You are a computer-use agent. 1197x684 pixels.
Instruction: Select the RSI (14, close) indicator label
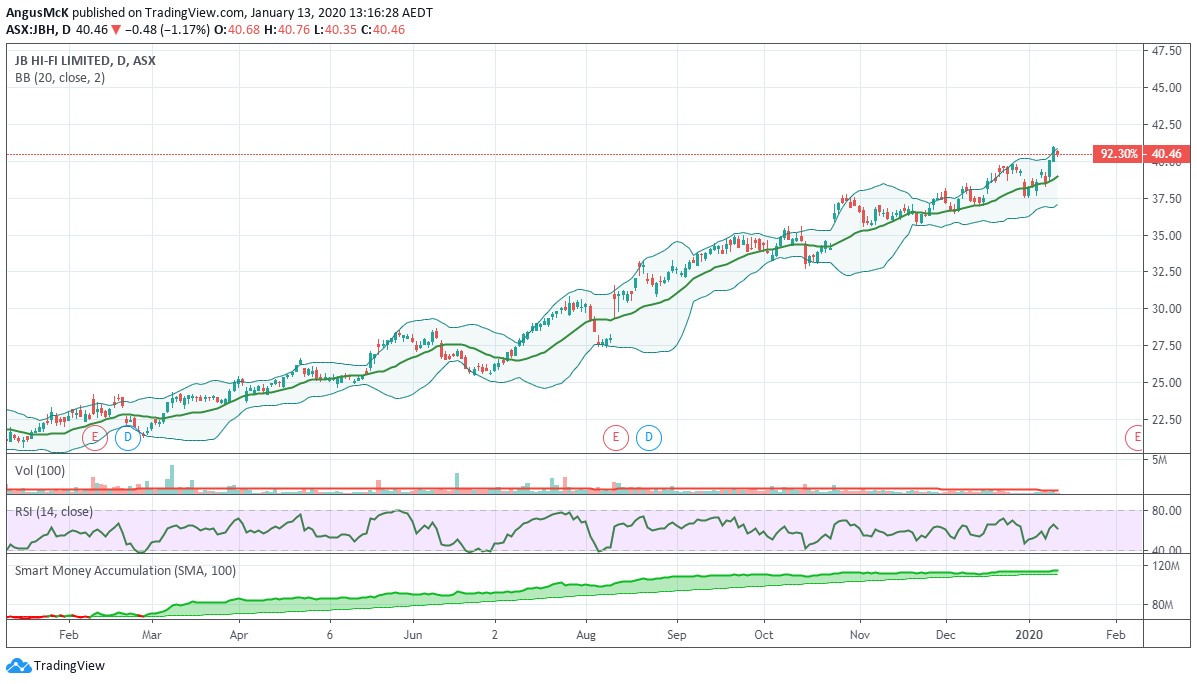(x=53, y=511)
